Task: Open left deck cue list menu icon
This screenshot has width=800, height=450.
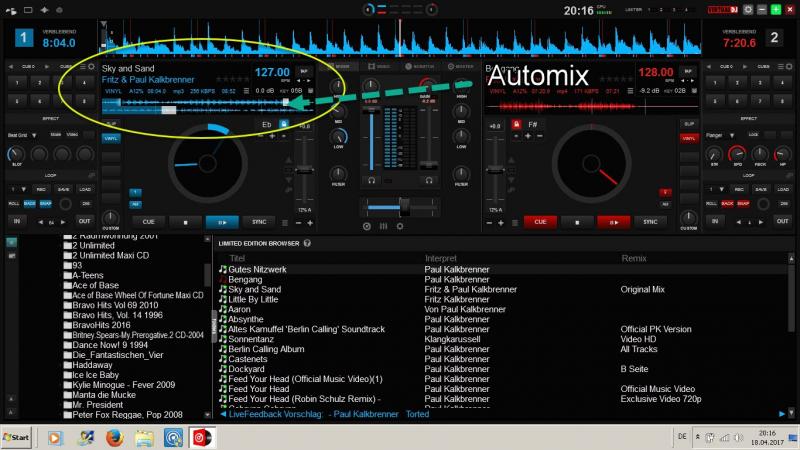Action: pyautogui.click(x=83, y=67)
